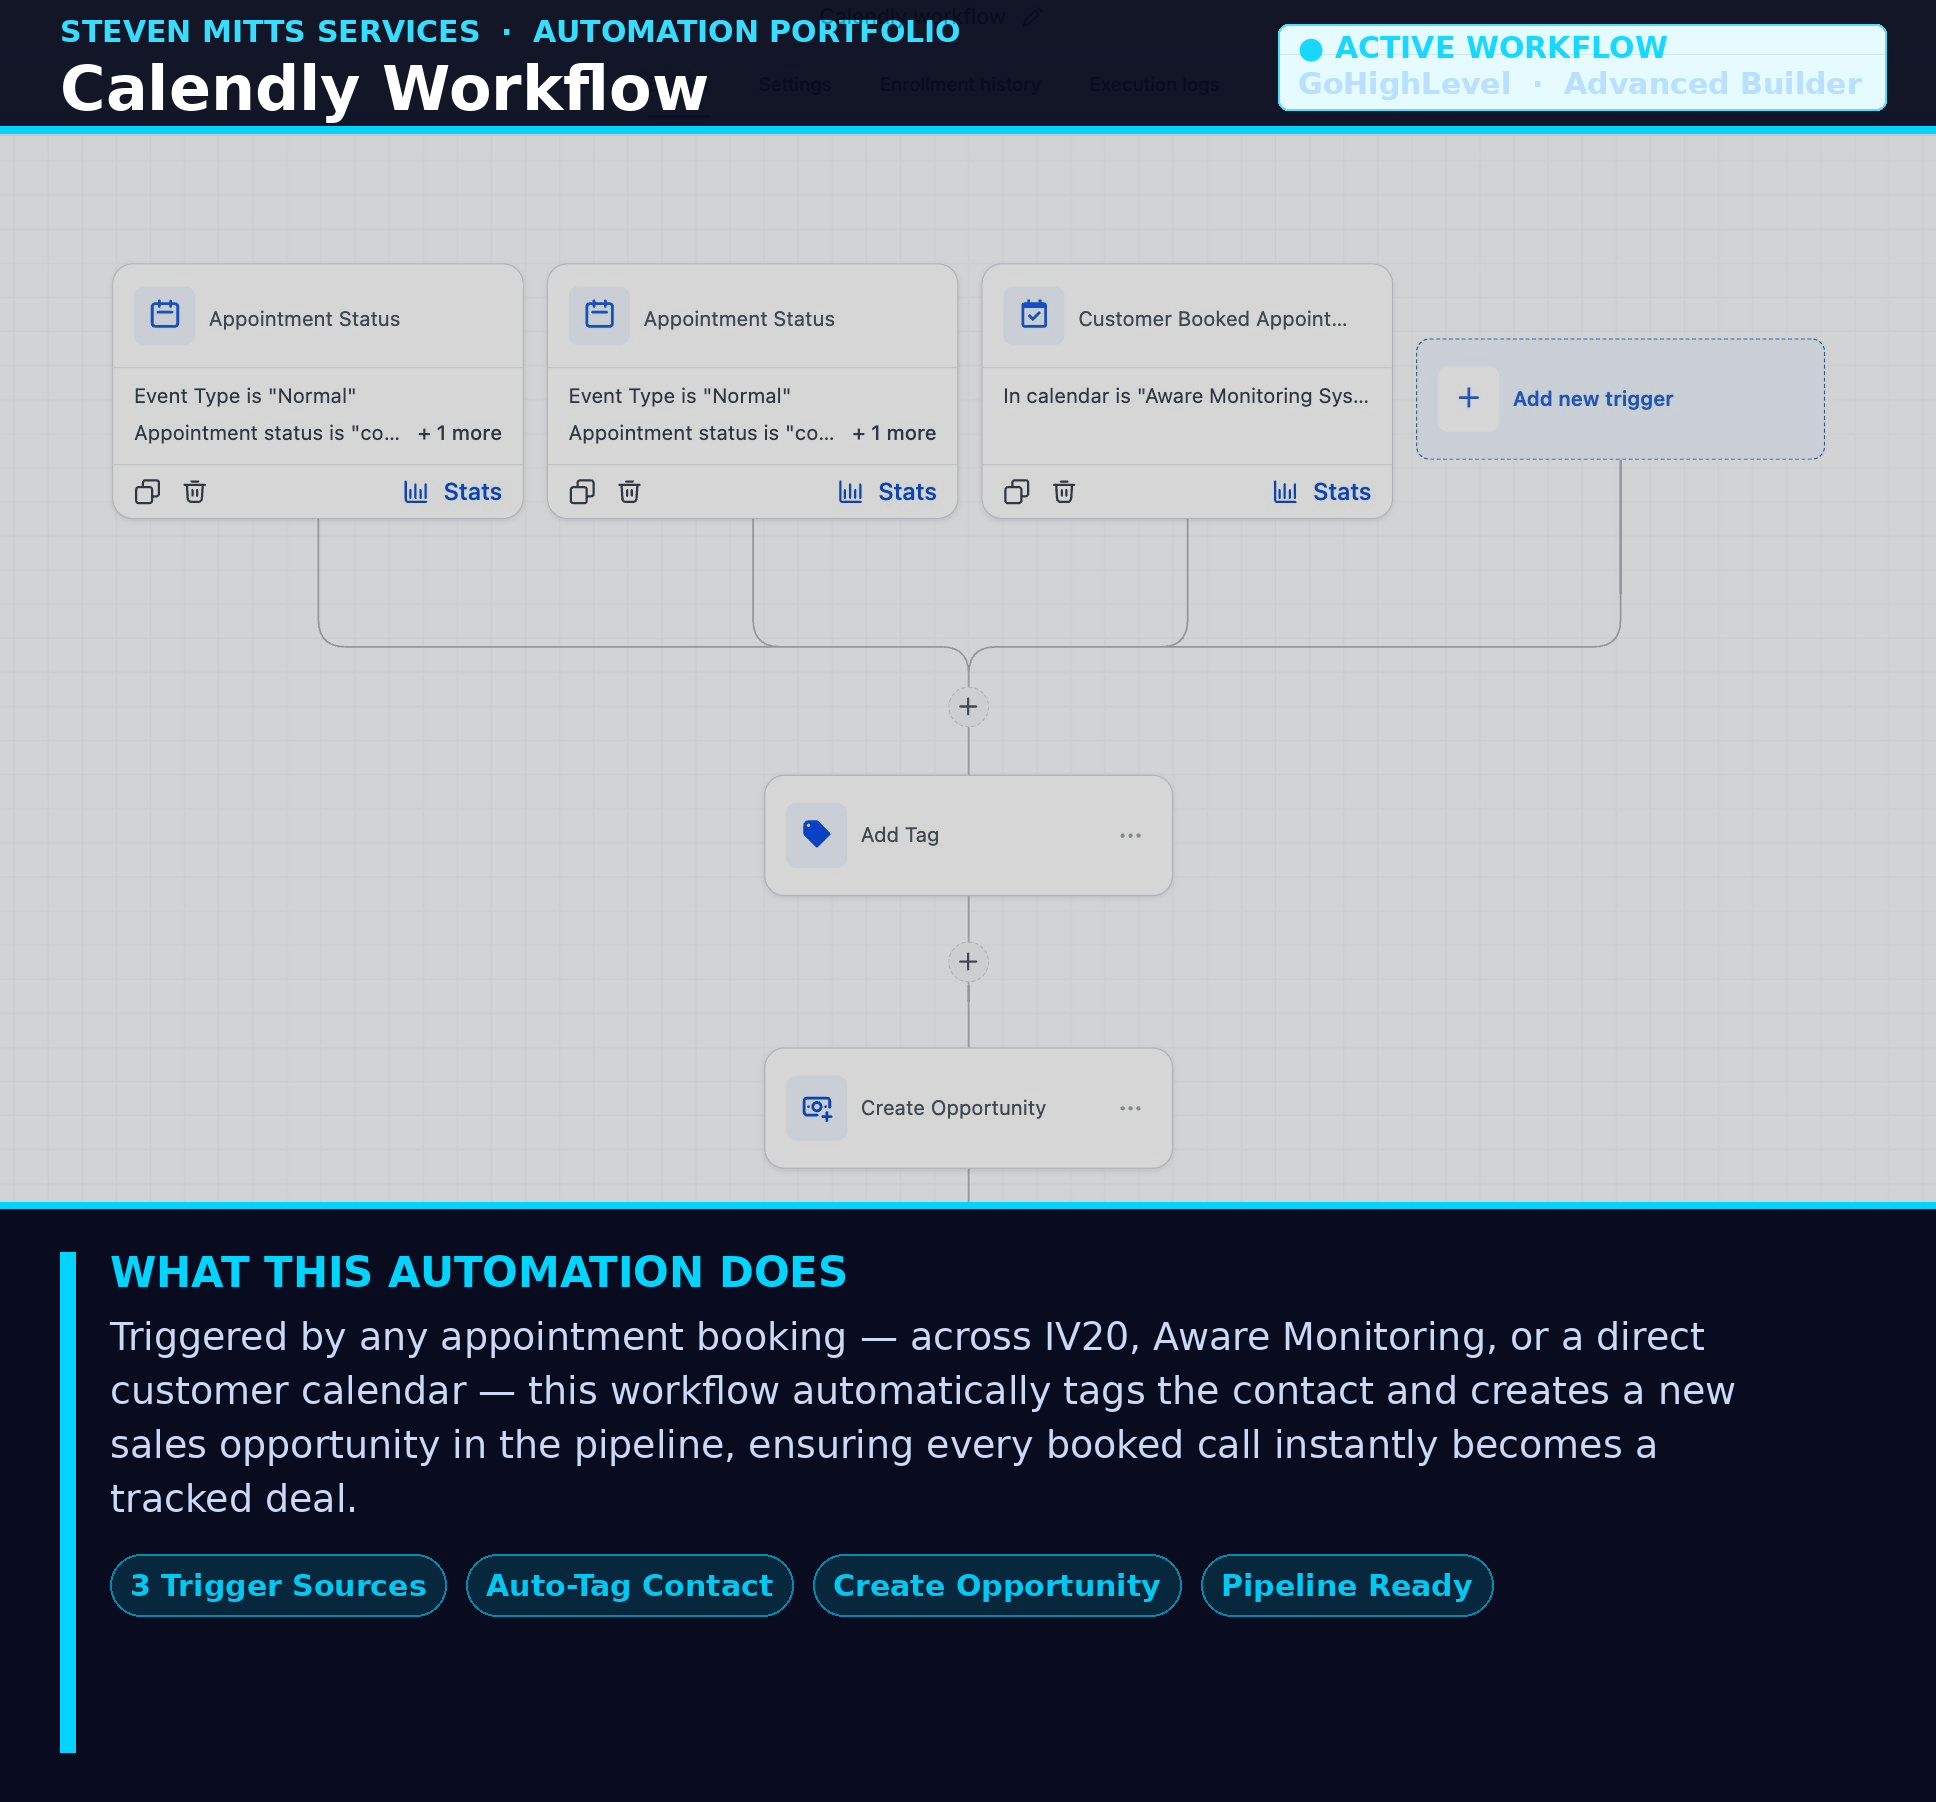Switch to the Enrollment history tab
The height and width of the screenshot is (1802, 1936).
960,85
